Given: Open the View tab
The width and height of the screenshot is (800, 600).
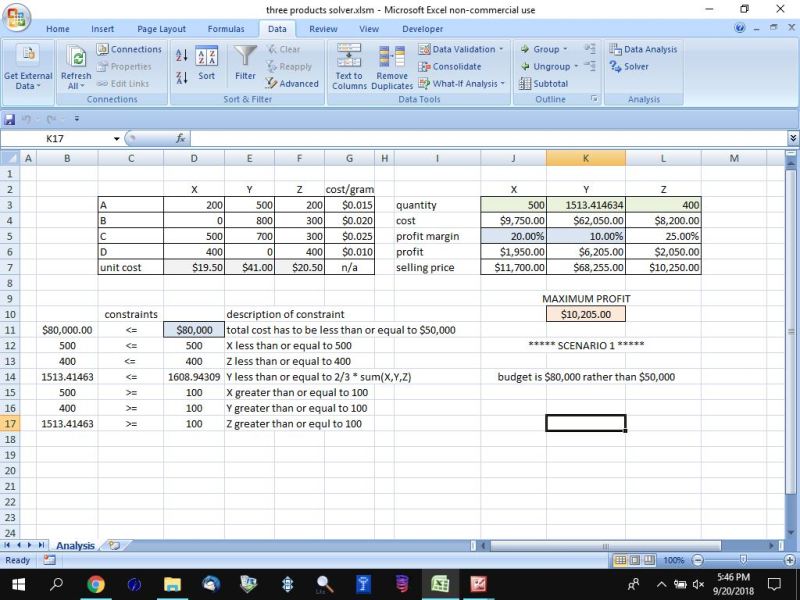Looking at the screenshot, I should point(369,29).
